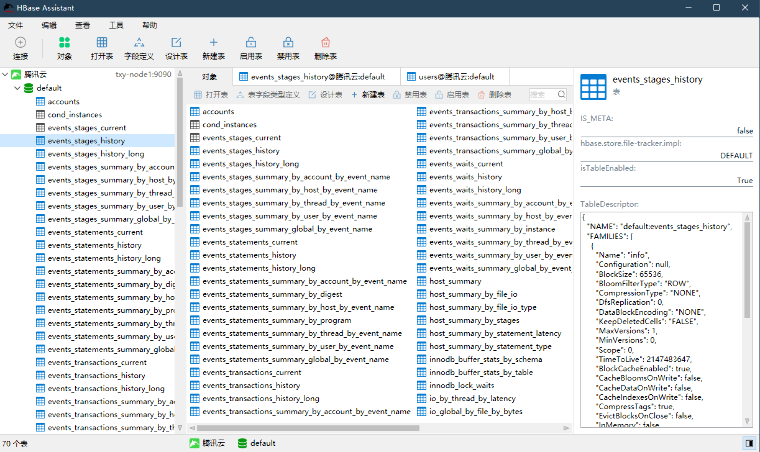
Task: Click events_stages_history in the object list
Action: coord(241,151)
